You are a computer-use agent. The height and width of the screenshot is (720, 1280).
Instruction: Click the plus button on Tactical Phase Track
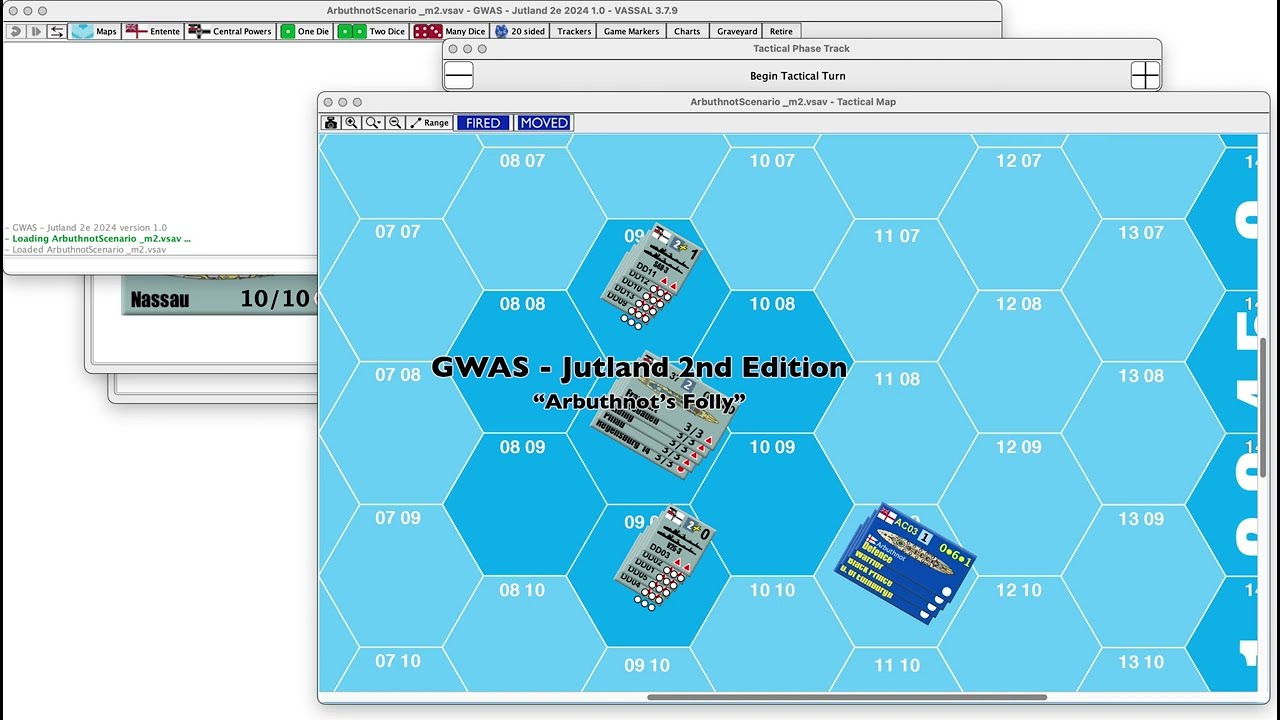coord(1145,75)
